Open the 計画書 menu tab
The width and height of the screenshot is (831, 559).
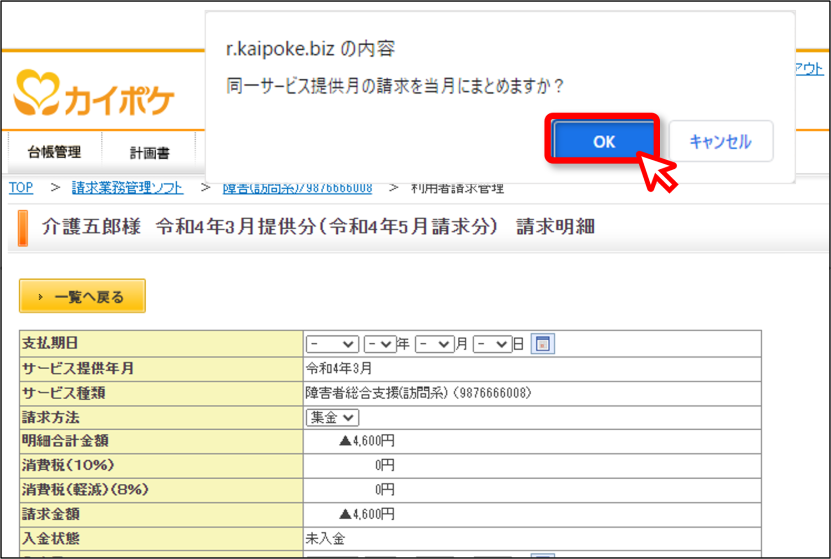point(149,153)
